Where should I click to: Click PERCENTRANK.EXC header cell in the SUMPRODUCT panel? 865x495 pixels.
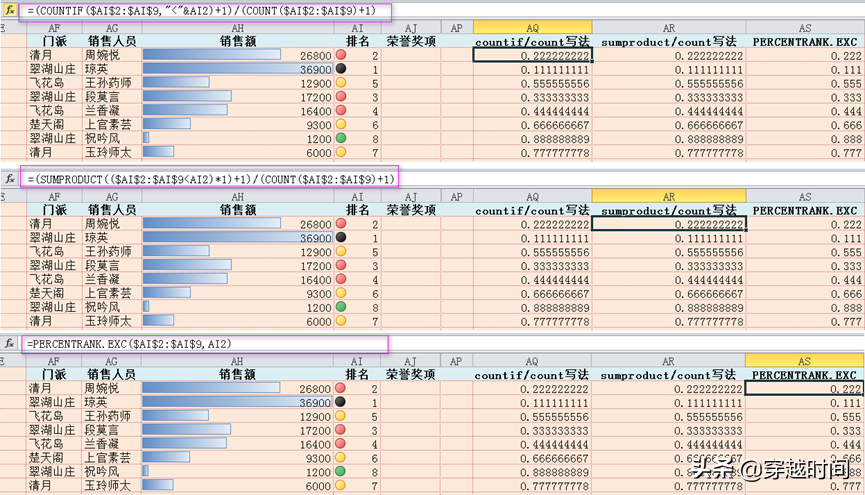tap(805, 210)
